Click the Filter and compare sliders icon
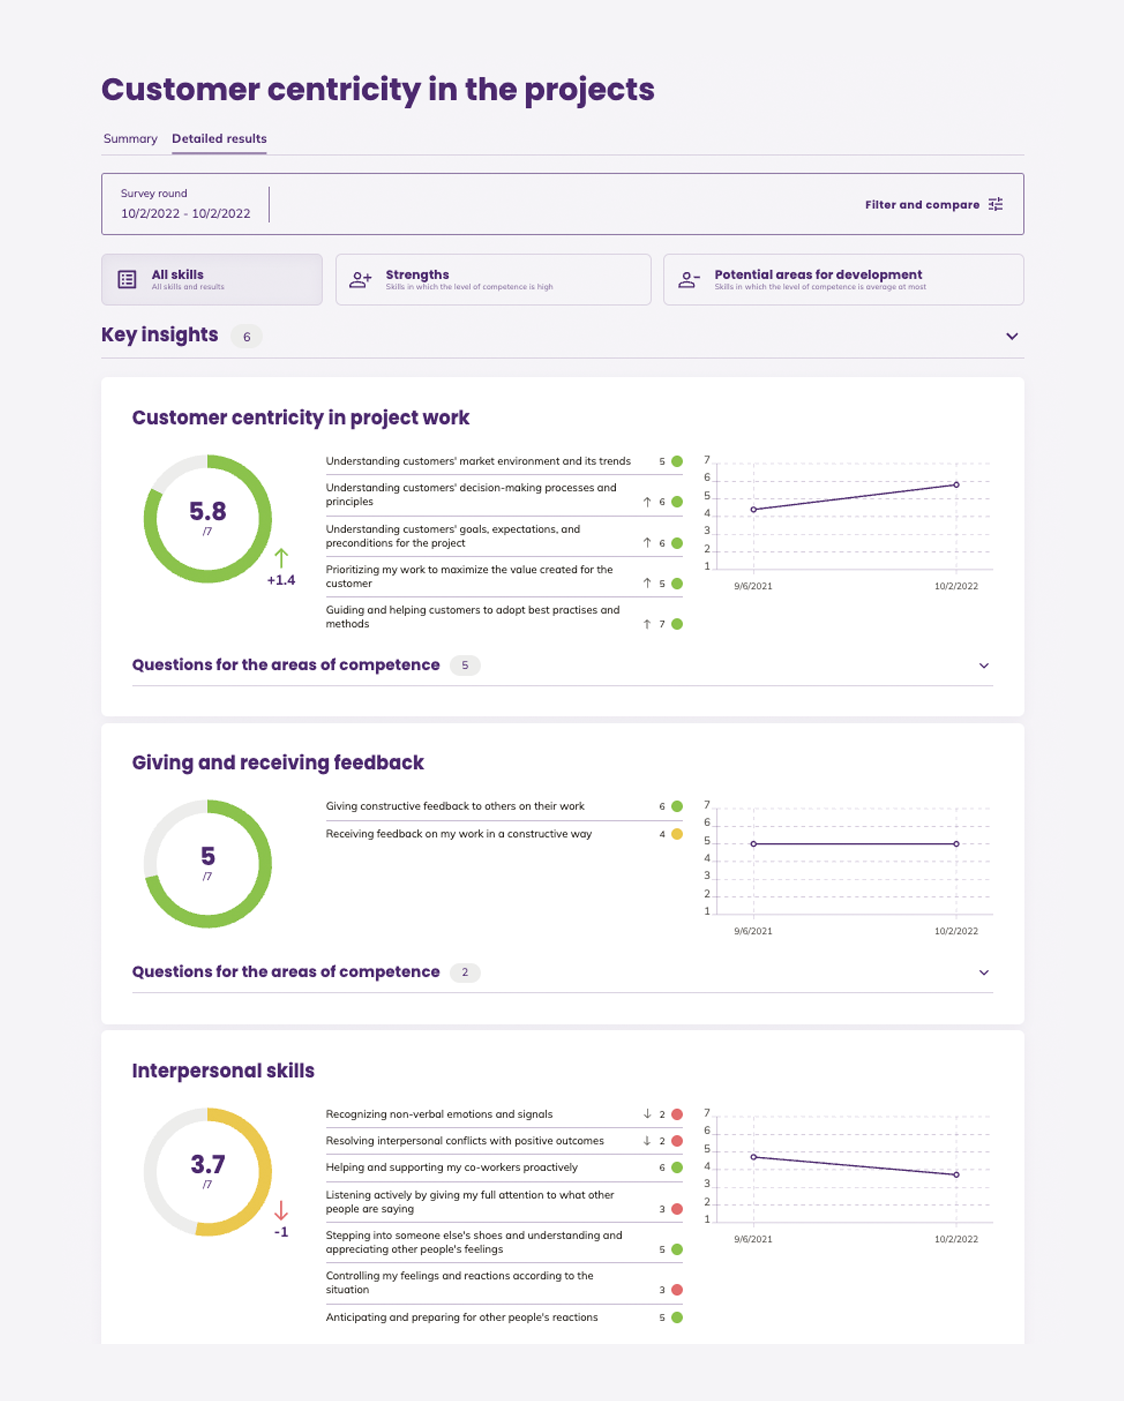The width and height of the screenshot is (1124, 1401). [x=996, y=204]
